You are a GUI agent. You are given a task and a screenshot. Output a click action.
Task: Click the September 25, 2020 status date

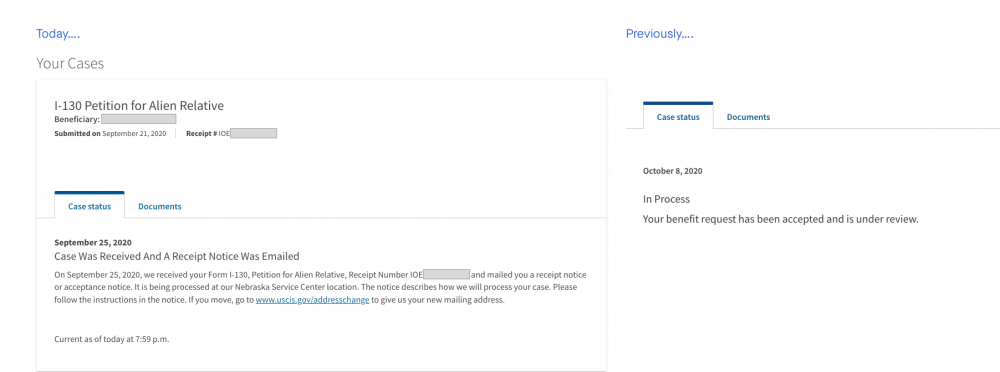click(x=93, y=242)
